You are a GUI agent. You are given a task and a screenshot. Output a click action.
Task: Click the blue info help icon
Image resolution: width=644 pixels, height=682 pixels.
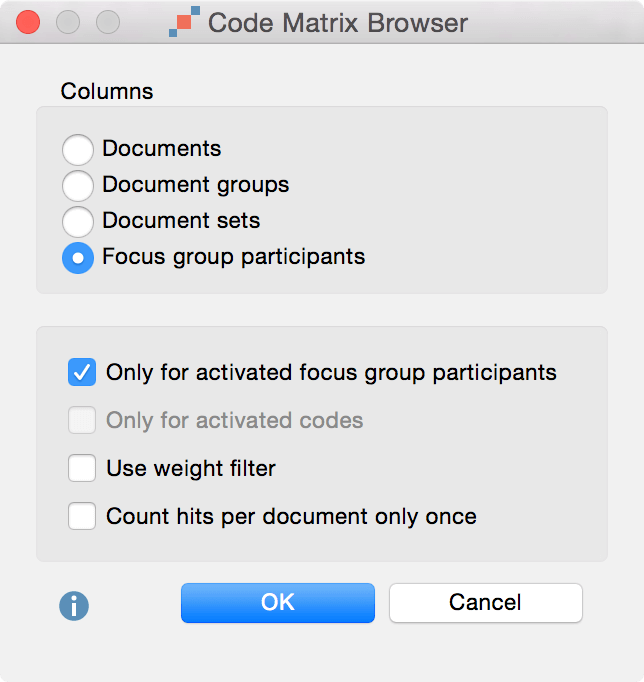[x=74, y=605]
